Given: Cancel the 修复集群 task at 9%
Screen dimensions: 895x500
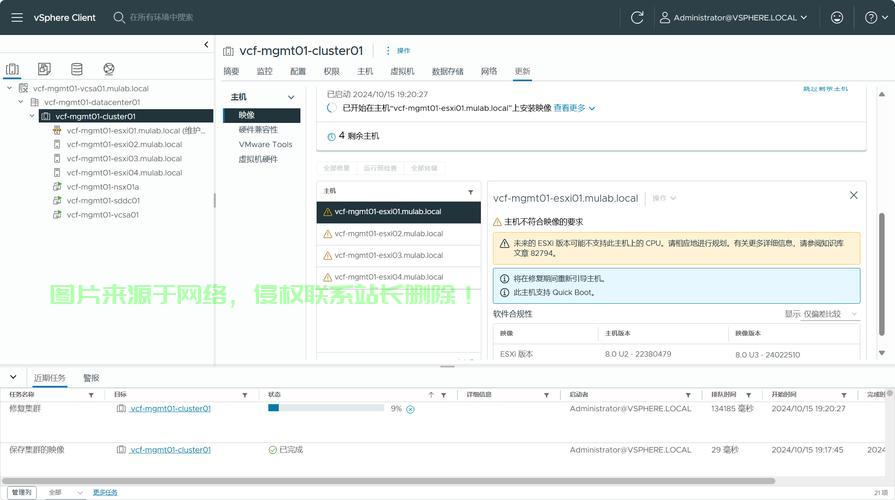Looking at the screenshot, I should coord(410,409).
